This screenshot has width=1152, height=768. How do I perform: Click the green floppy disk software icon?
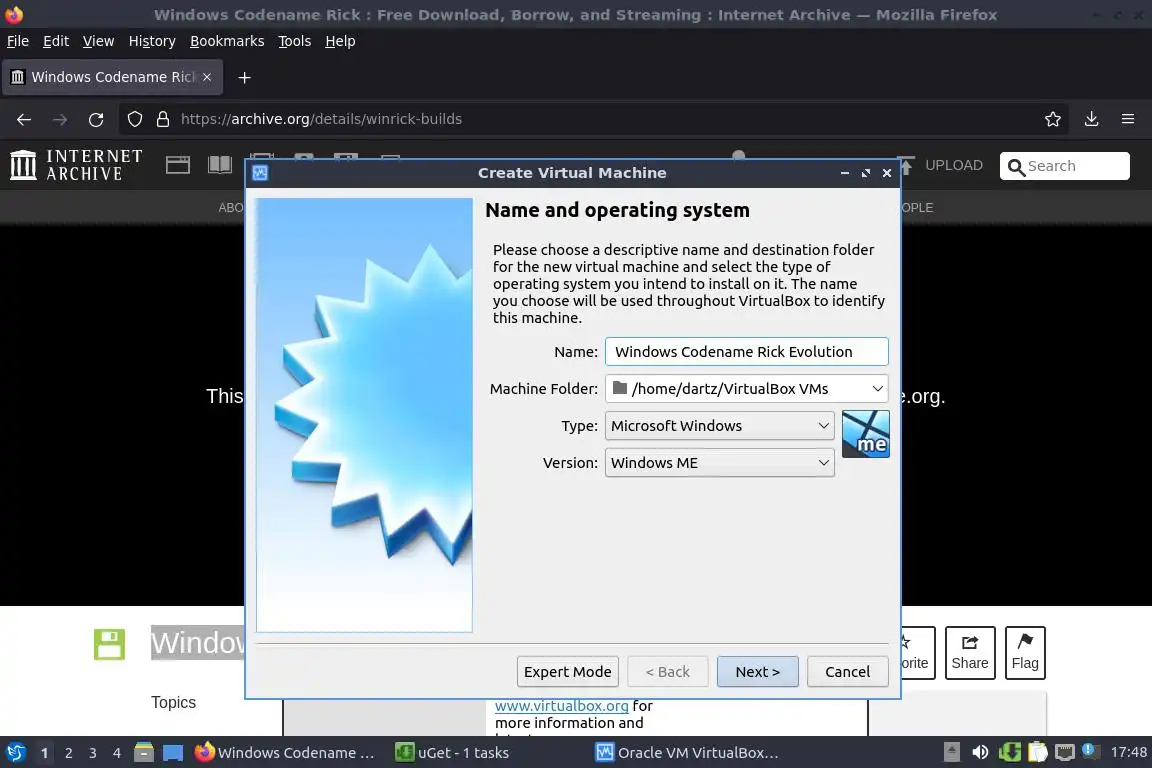coord(109,645)
